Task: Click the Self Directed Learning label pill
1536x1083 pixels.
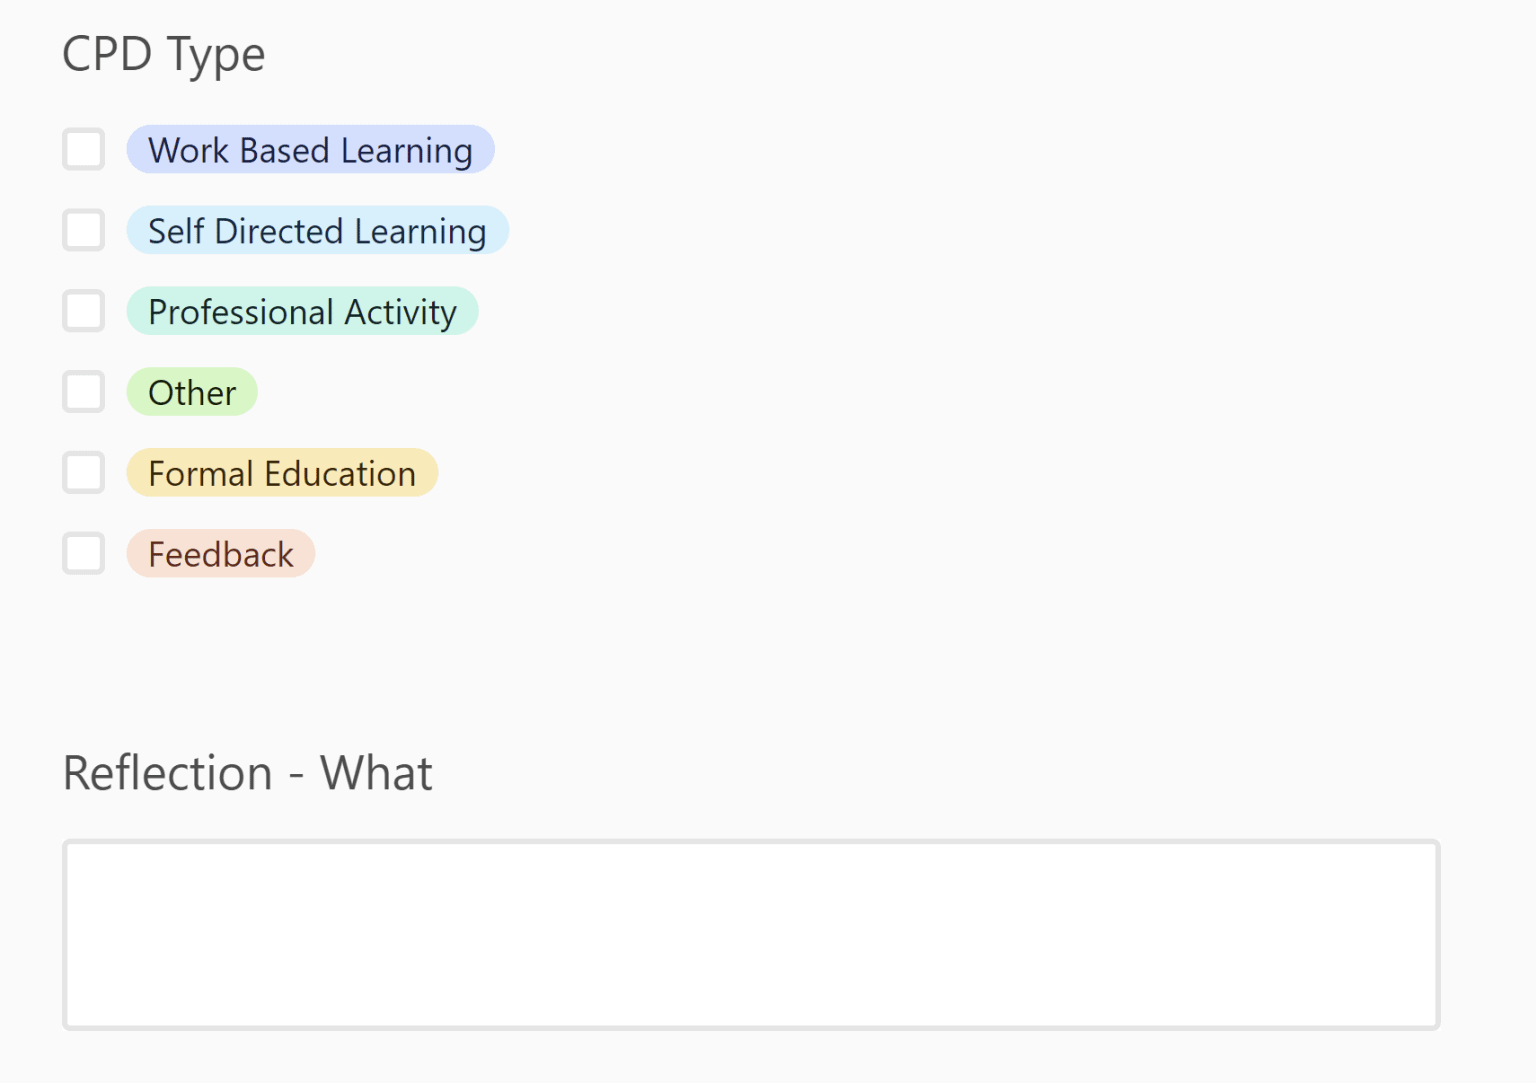Action: (x=317, y=231)
